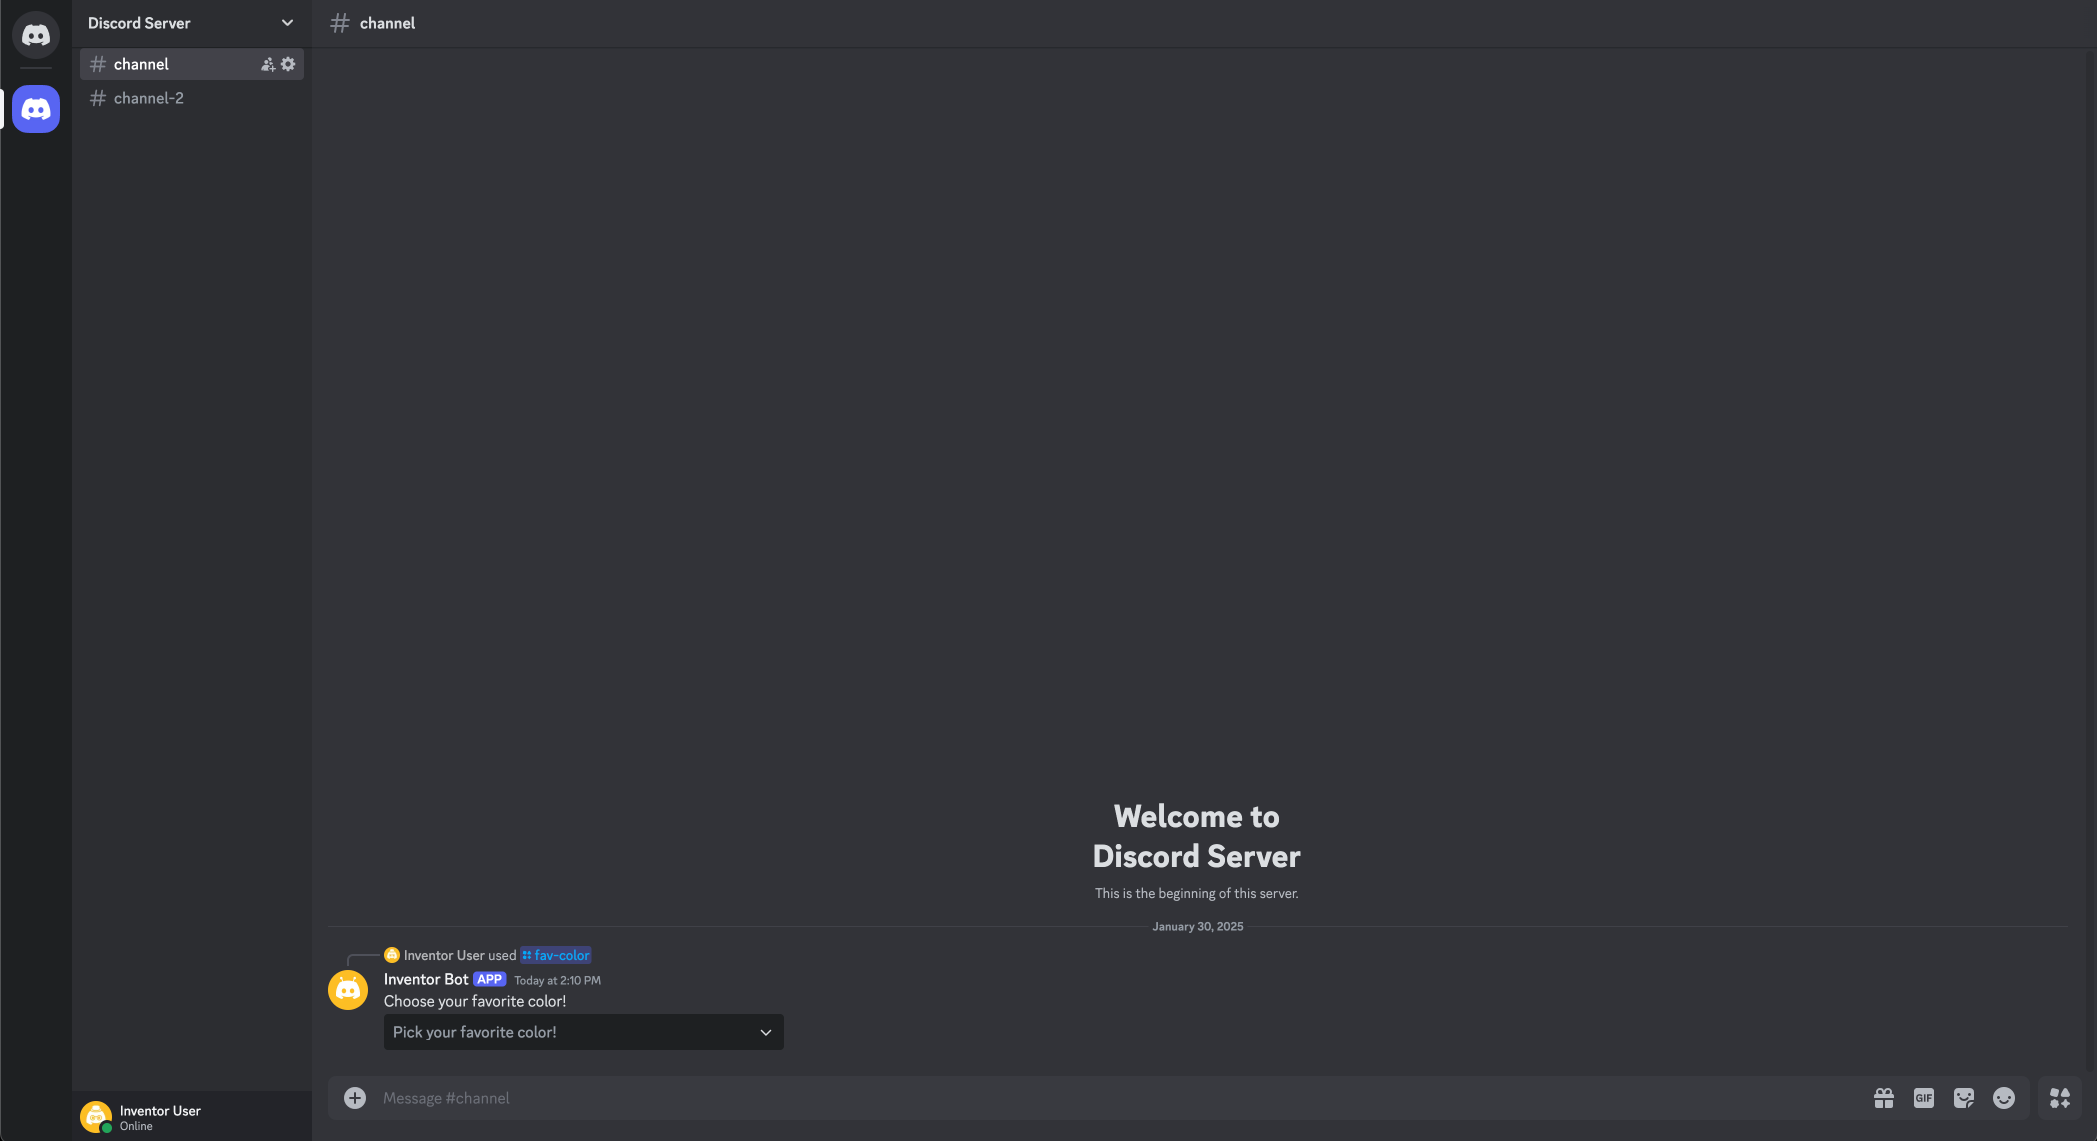Click the plus attachment button

point(355,1098)
